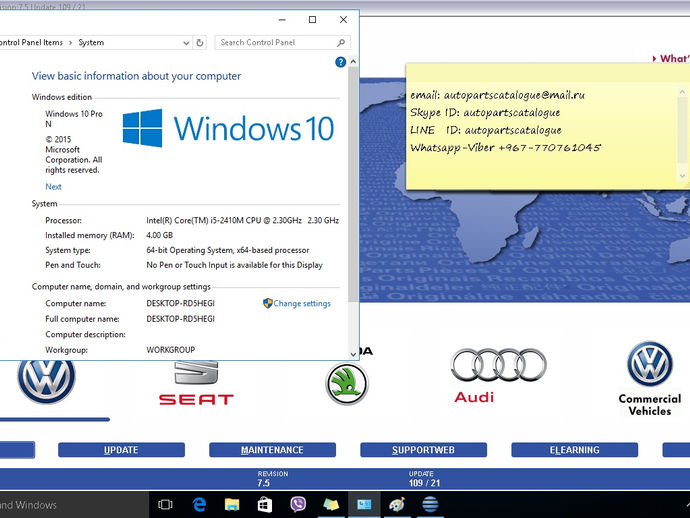Click the scroll down arrow in System window
The image size is (690, 518).
(x=353, y=354)
